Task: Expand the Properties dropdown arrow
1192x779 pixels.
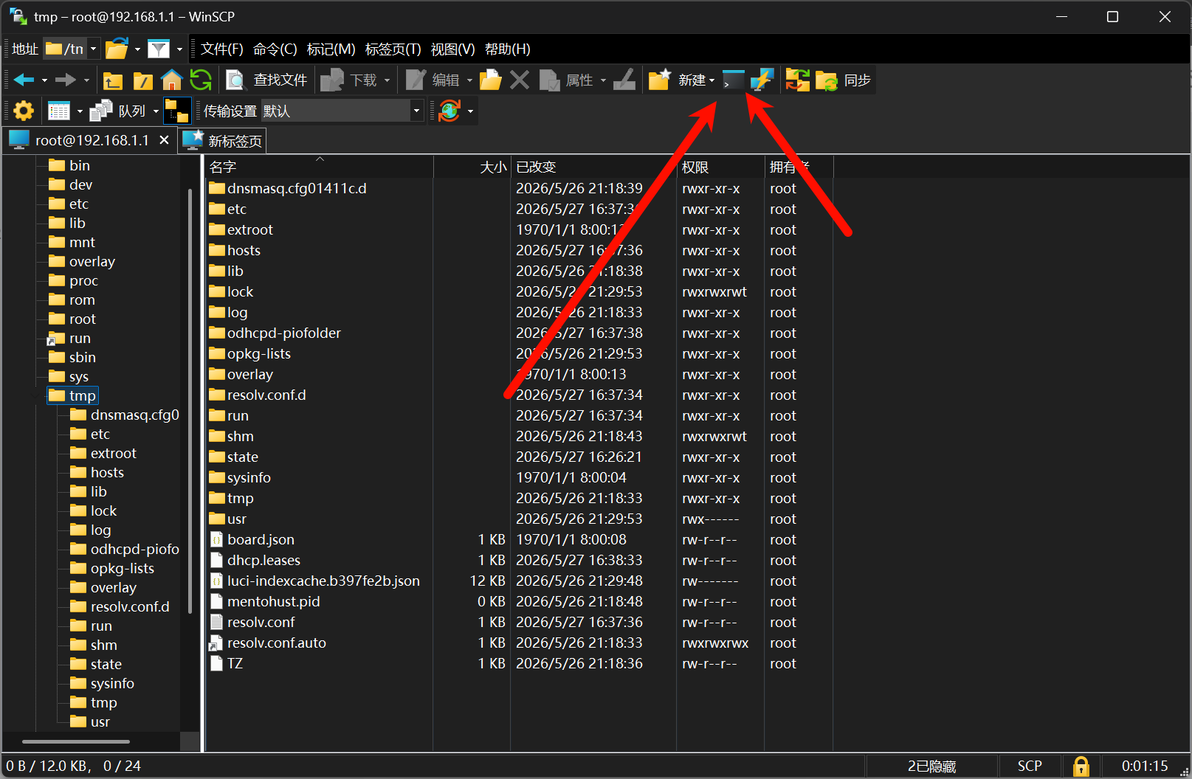Action: [x=603, y=80]
